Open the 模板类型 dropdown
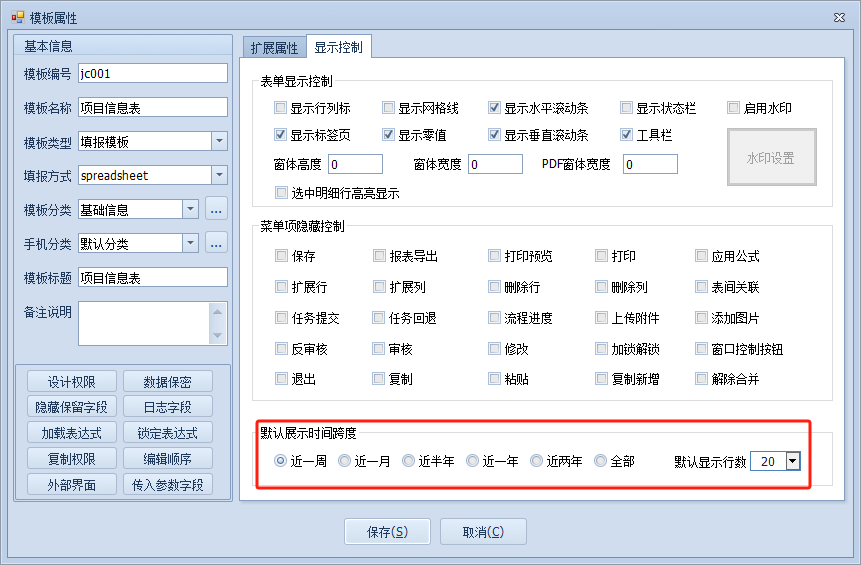Viewport: 861px width, 565px height. (219, 141)
